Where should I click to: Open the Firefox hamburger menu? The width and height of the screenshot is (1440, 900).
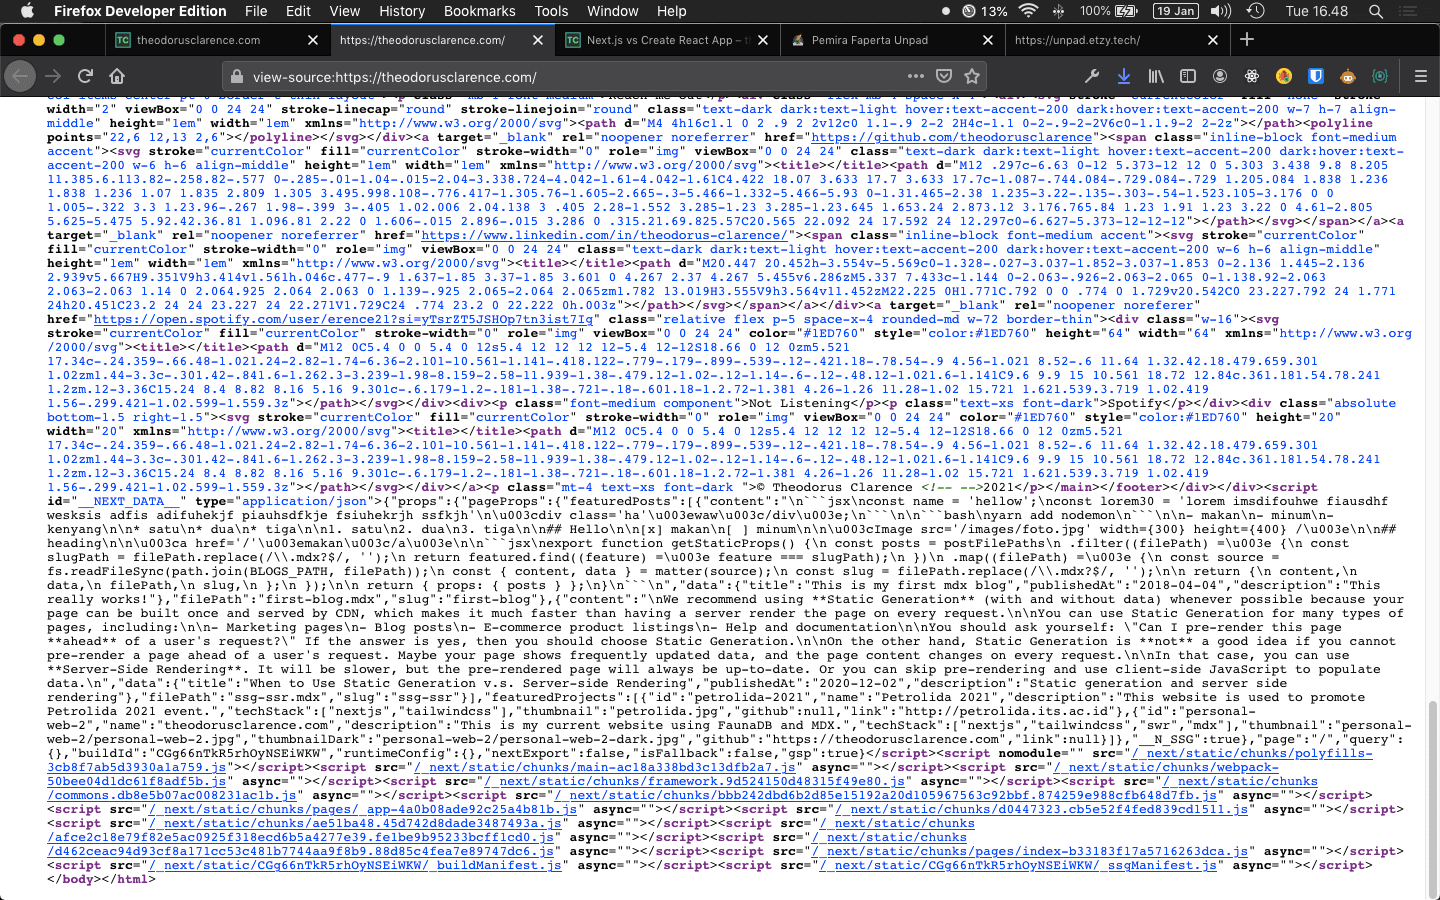tap(1420, 76)
